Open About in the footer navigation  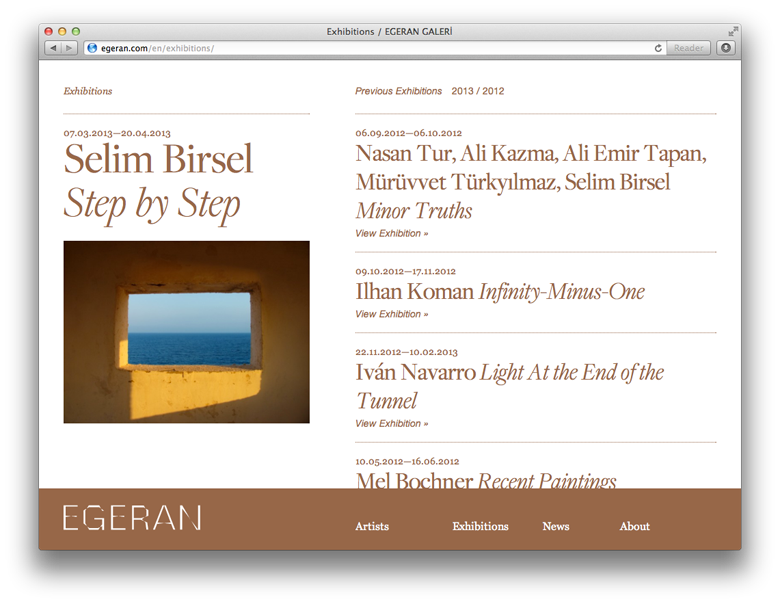634,526
